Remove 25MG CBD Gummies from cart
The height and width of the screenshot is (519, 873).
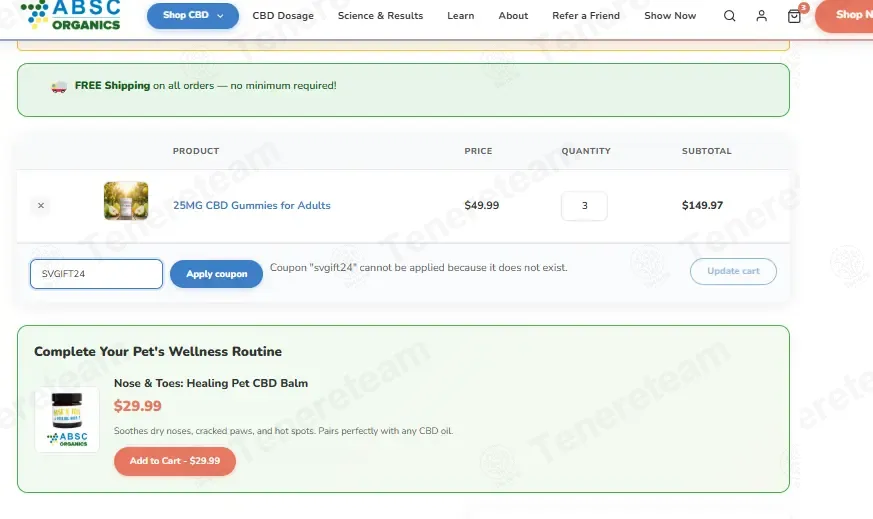pos(41,205)
